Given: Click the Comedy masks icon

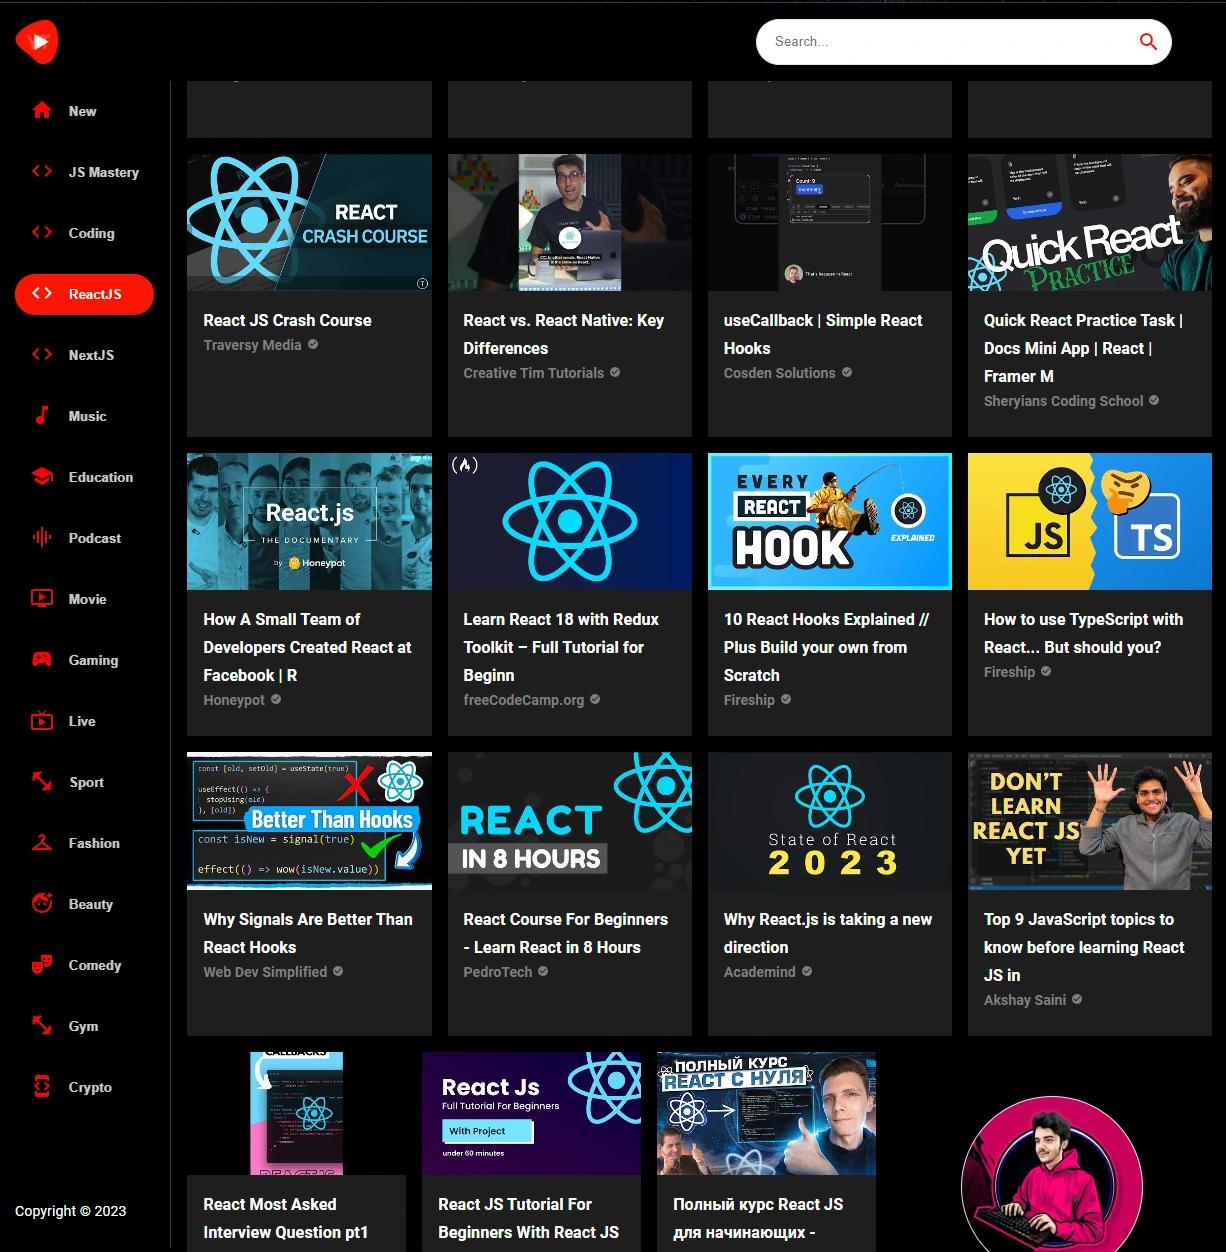Looking at the screenshot, I should 42,965.
